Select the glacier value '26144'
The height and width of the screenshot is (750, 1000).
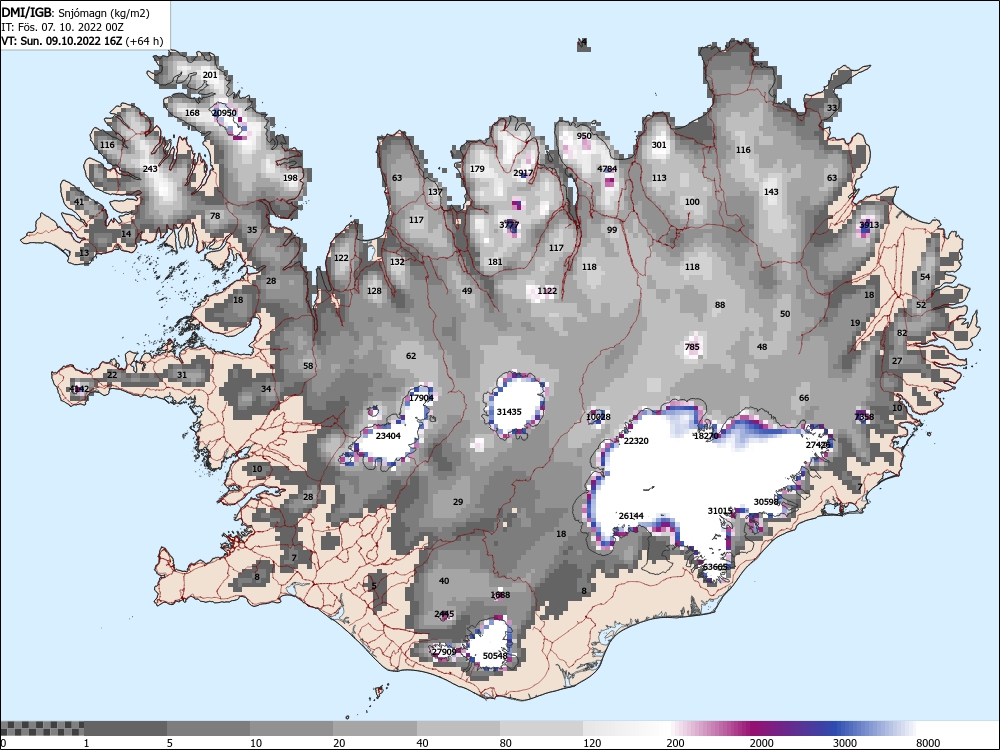coord(631,516)
